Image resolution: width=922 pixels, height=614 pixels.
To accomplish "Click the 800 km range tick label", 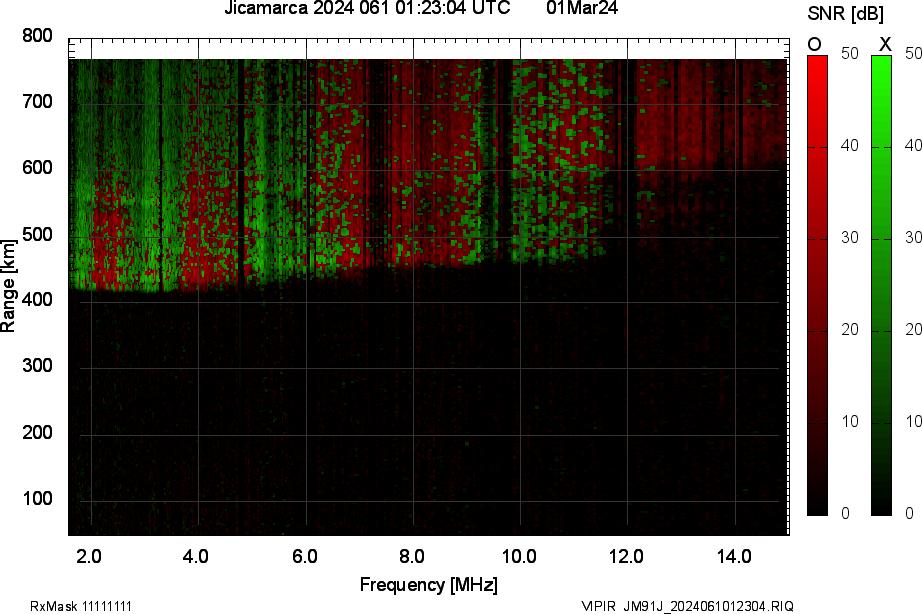I will [x=37, y=36].
